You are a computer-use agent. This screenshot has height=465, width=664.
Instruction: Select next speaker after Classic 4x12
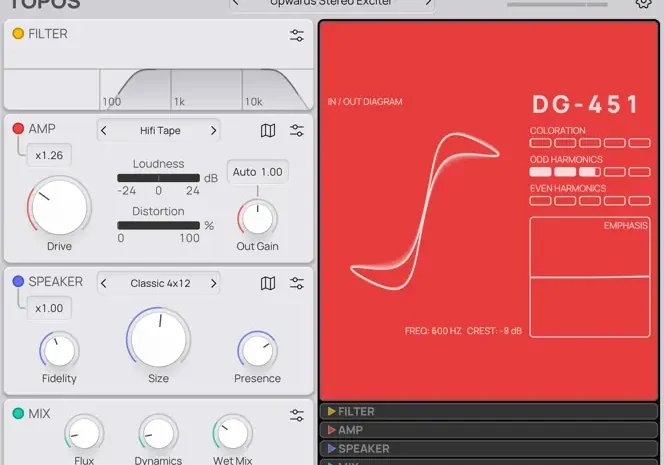pyautogui.click(x=213, y=283)
